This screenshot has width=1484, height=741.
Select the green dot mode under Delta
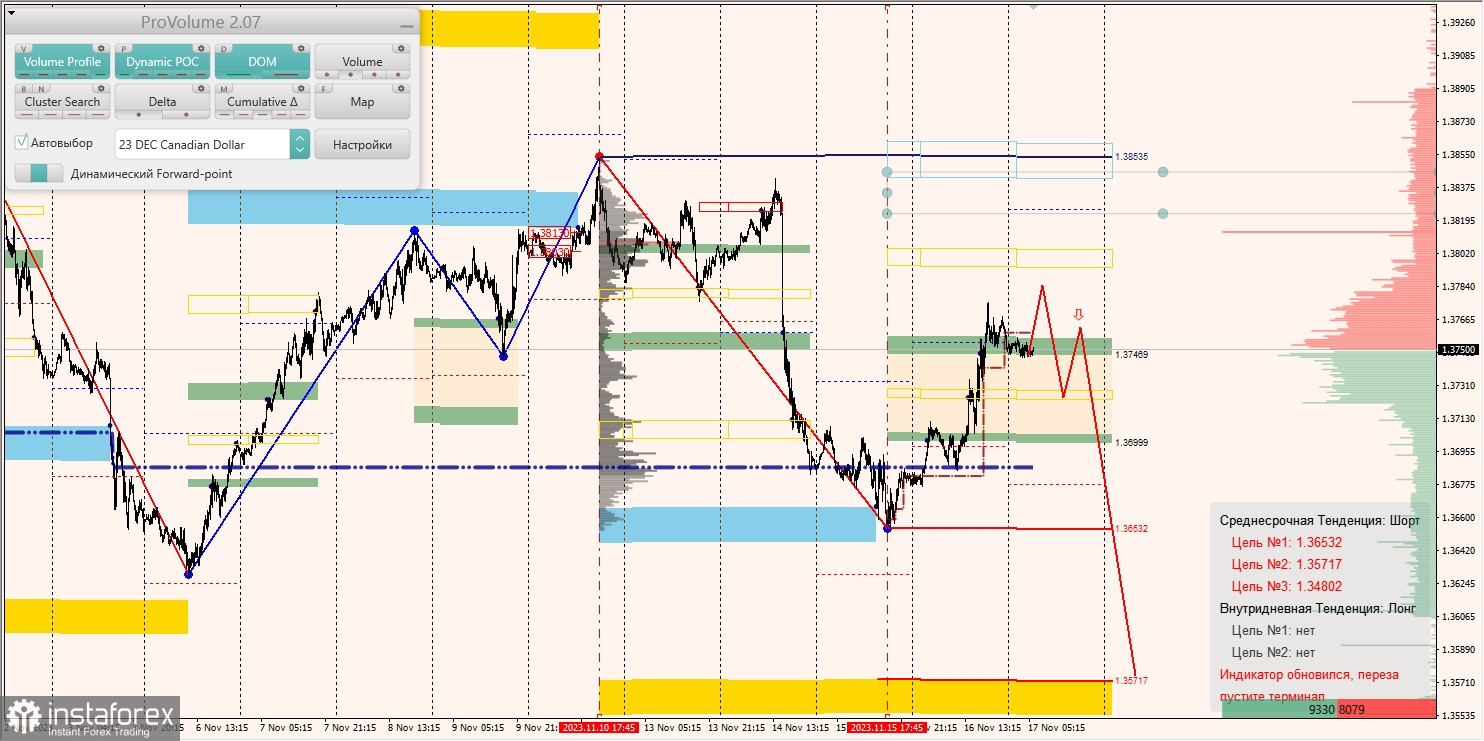(x=139, y=115)
